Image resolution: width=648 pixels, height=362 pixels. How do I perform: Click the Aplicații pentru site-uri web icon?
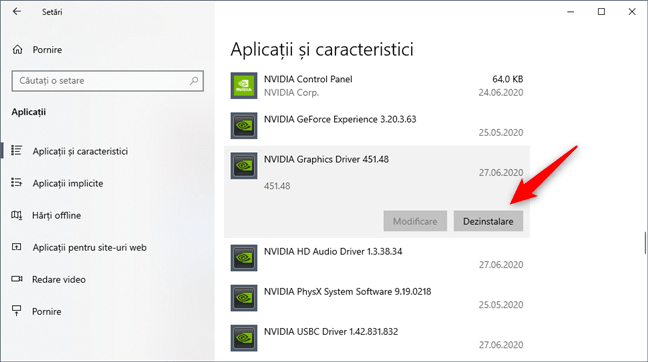17,247
